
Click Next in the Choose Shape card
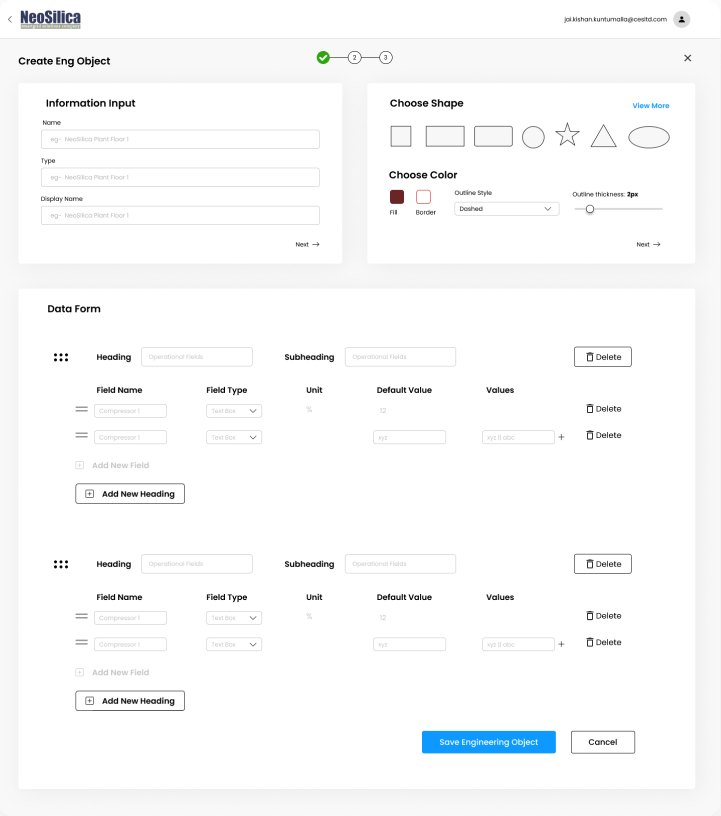point(648,244)
